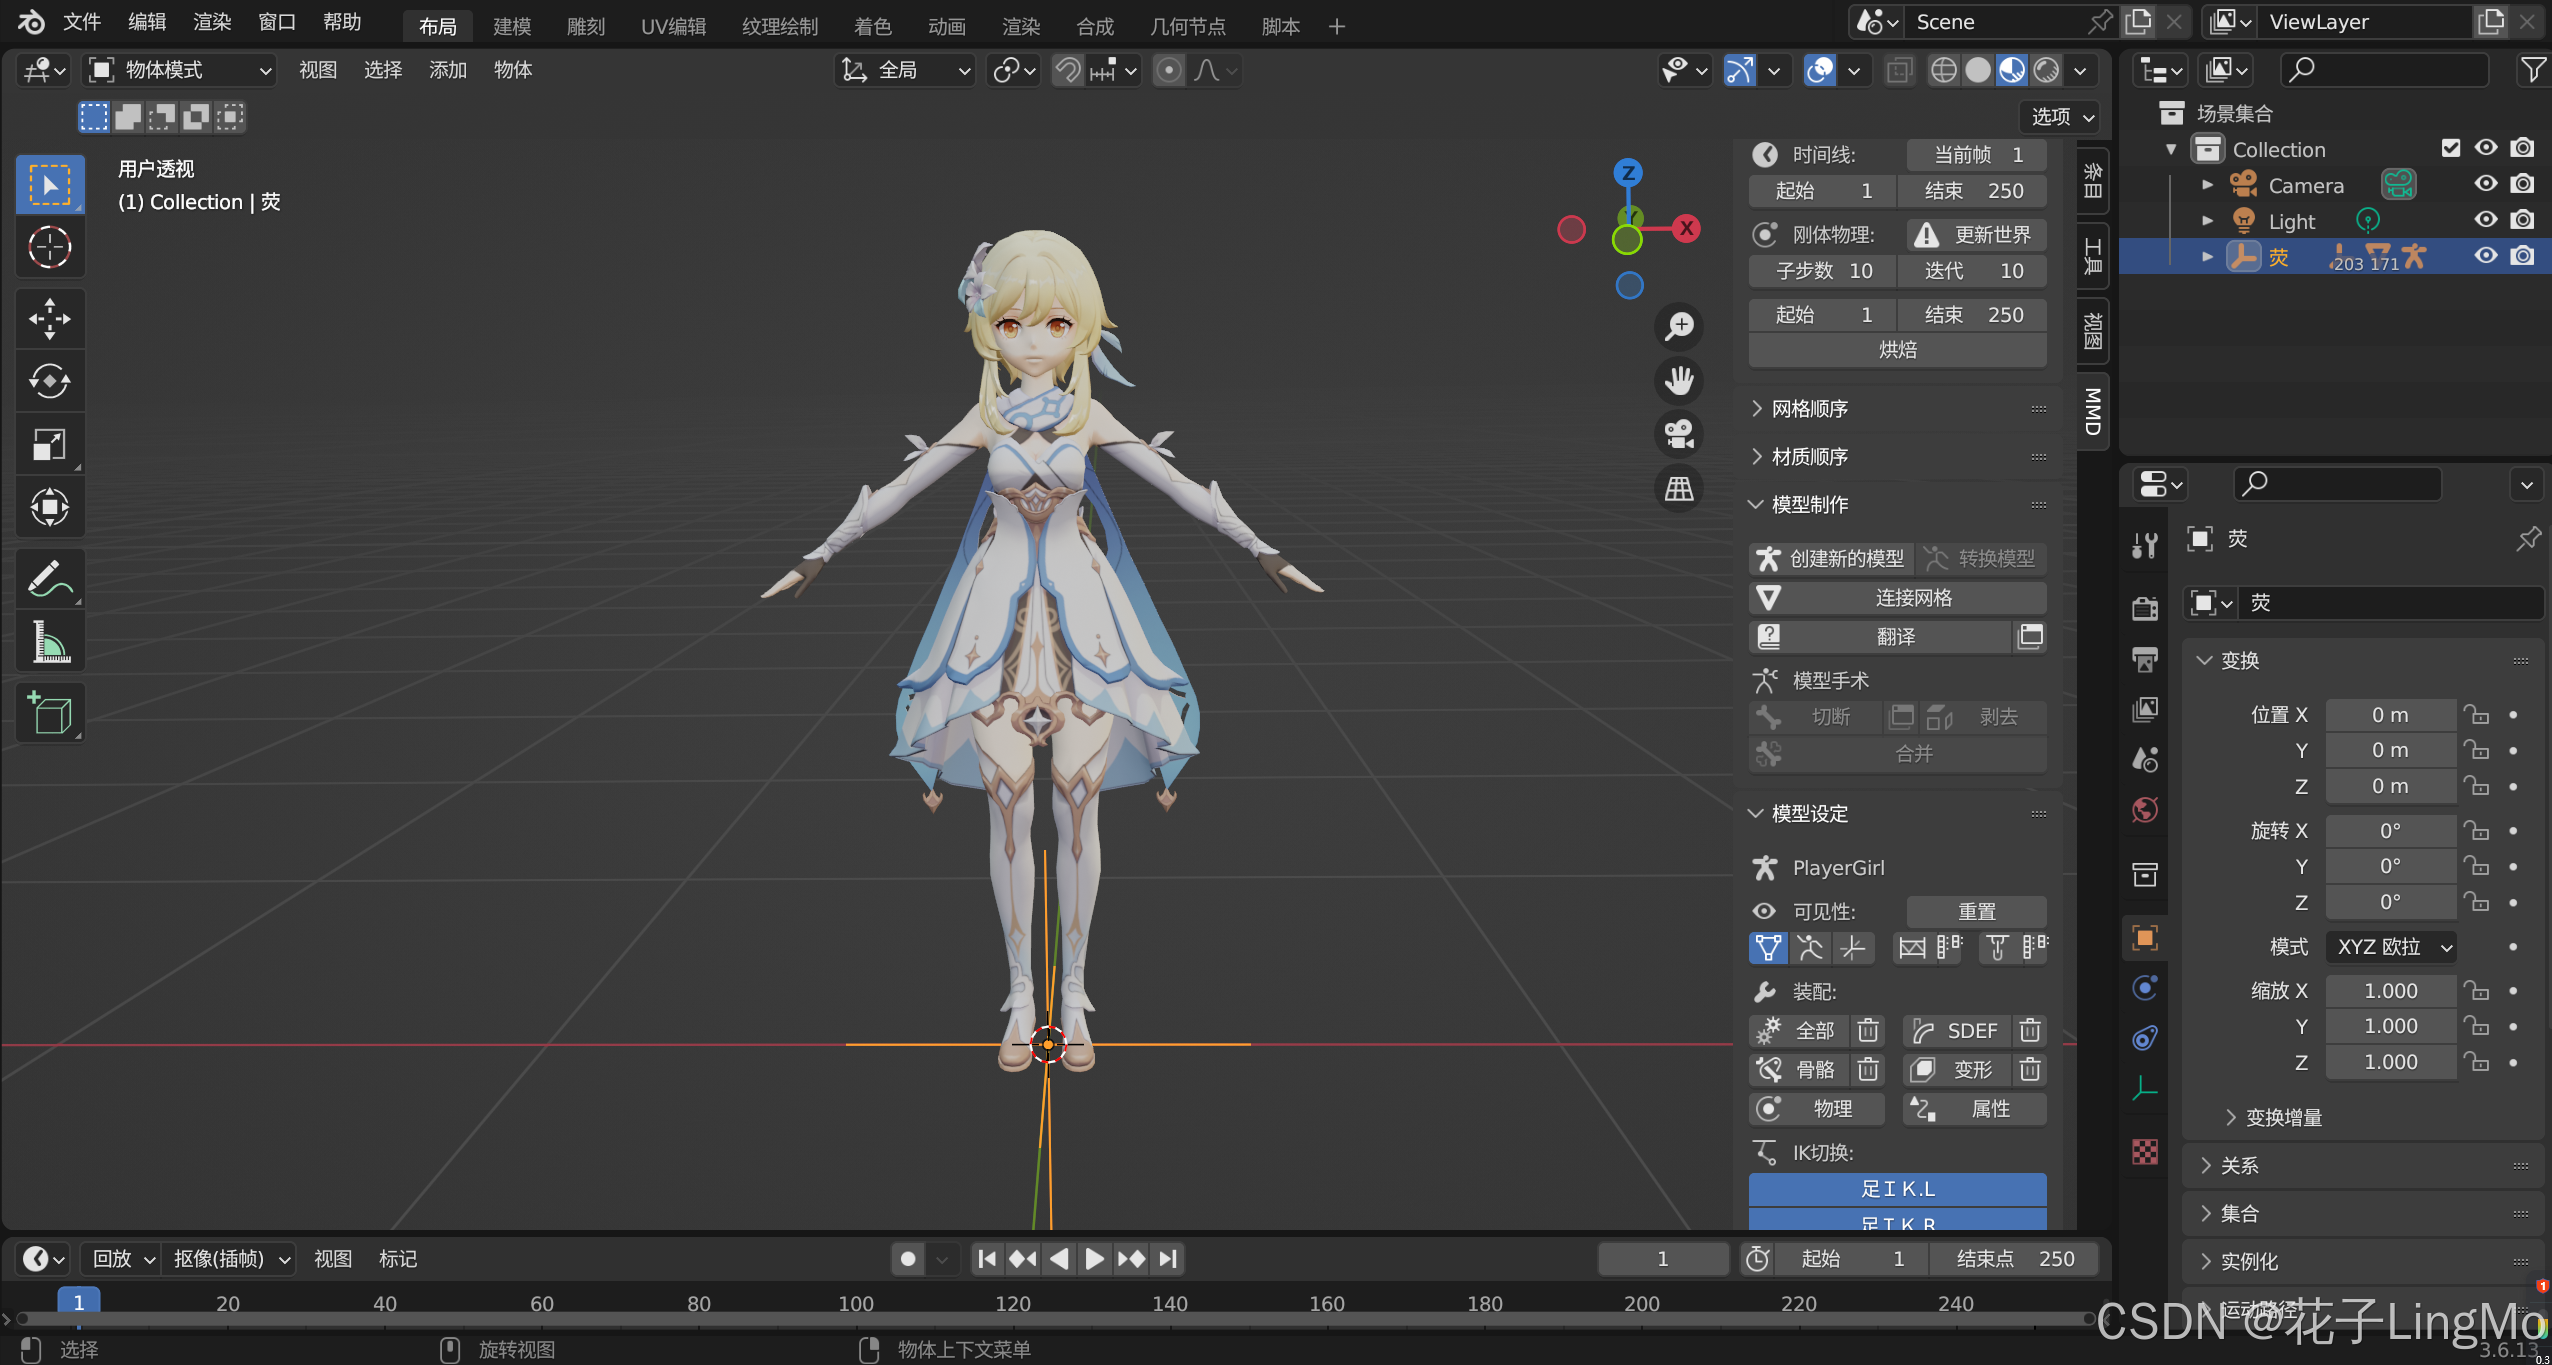Select the Move tool in the toolbar
Viewport: 2552px width, 1365px height.
[49, 319]
